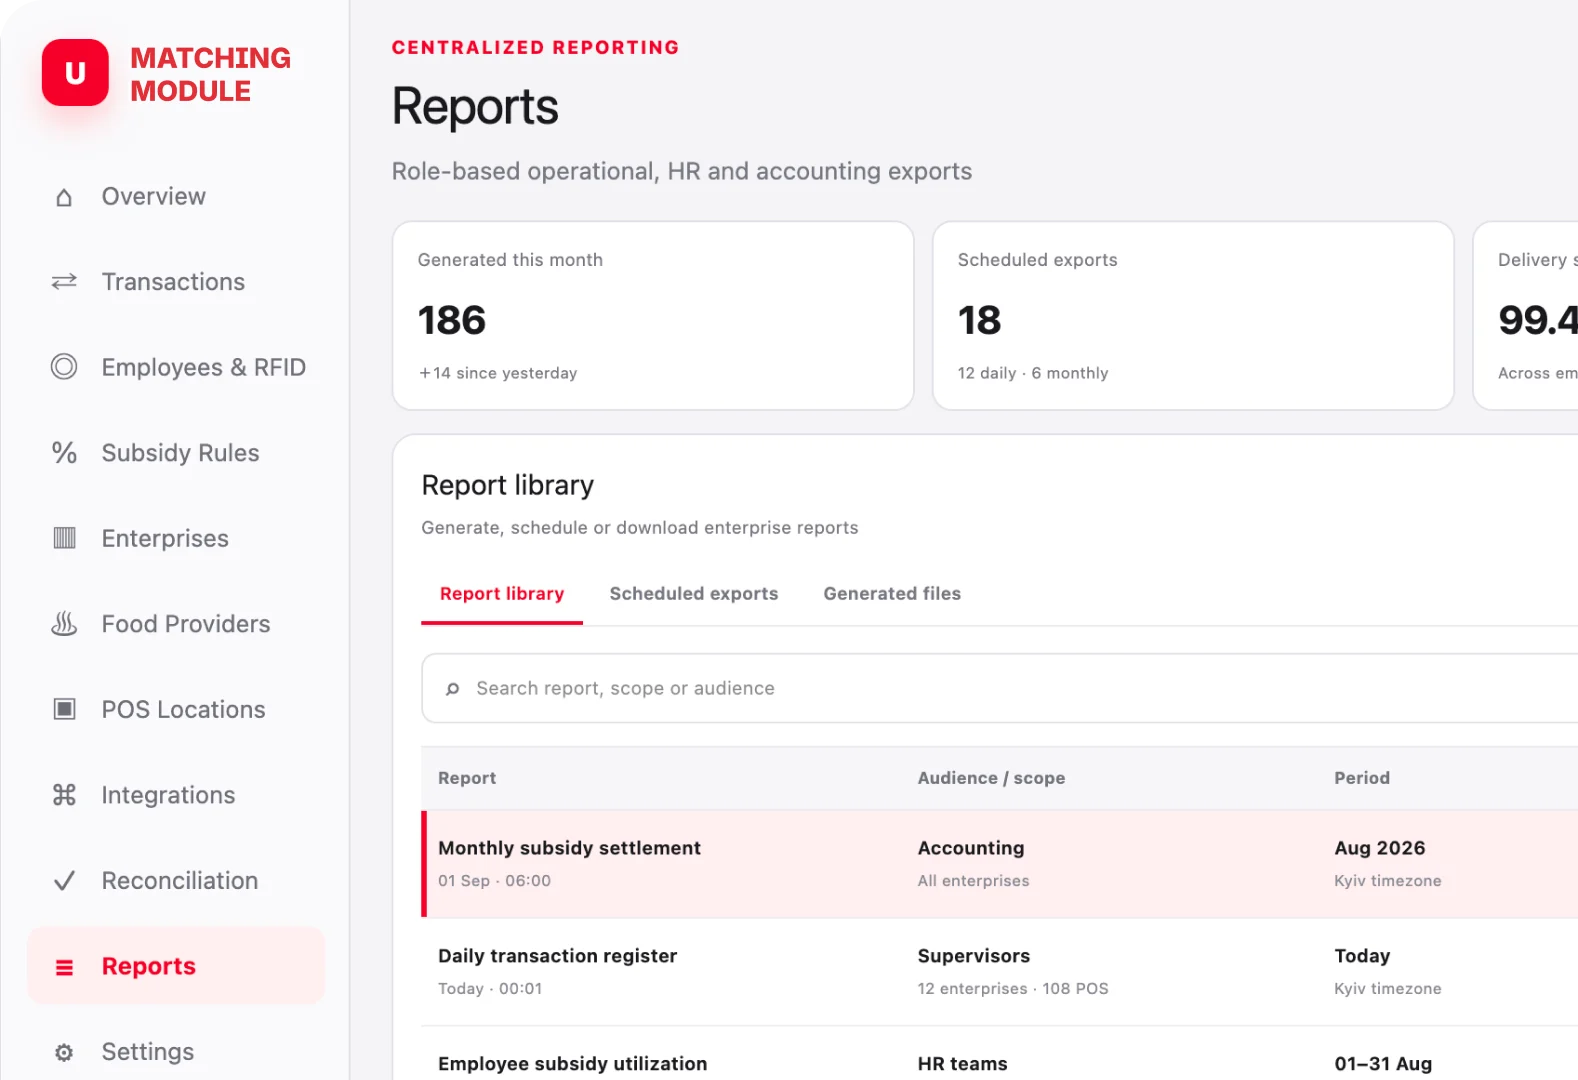Click the '12 enterprises · 108 POS' text
Screen dimensions: 1578x1080
click(x=1013, y=989)
